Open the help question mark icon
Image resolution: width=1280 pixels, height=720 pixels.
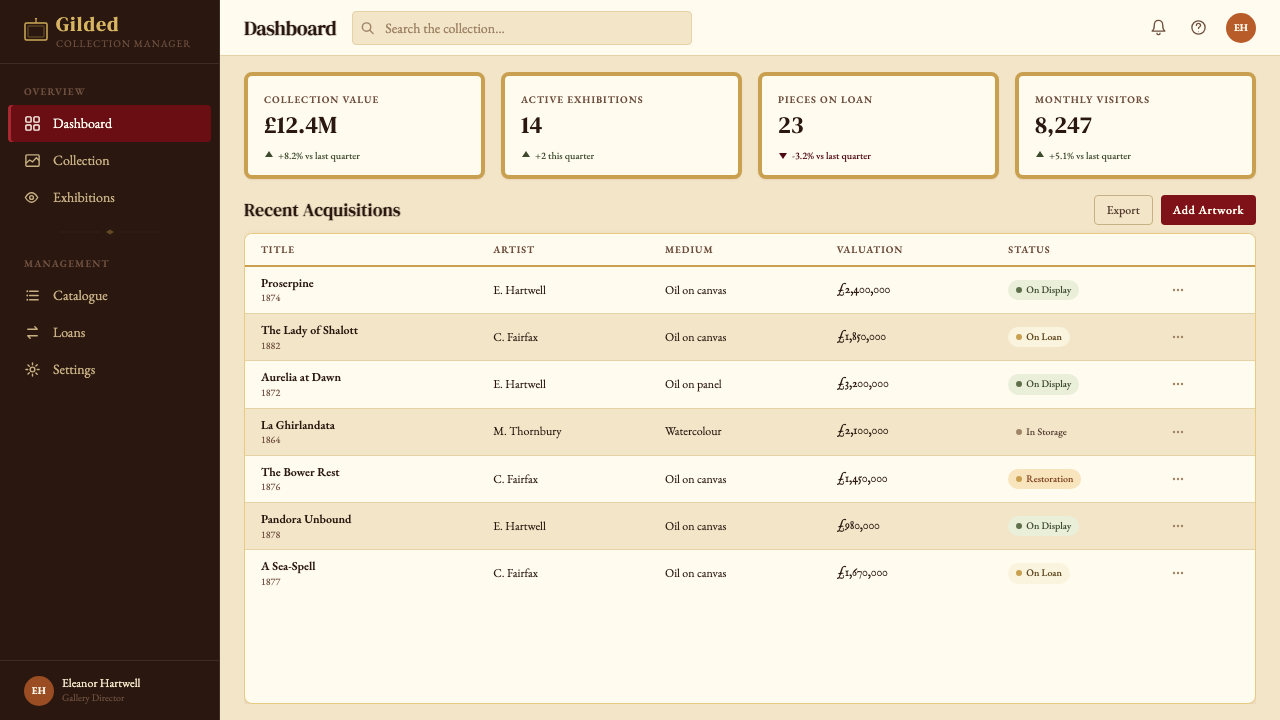1198,28
